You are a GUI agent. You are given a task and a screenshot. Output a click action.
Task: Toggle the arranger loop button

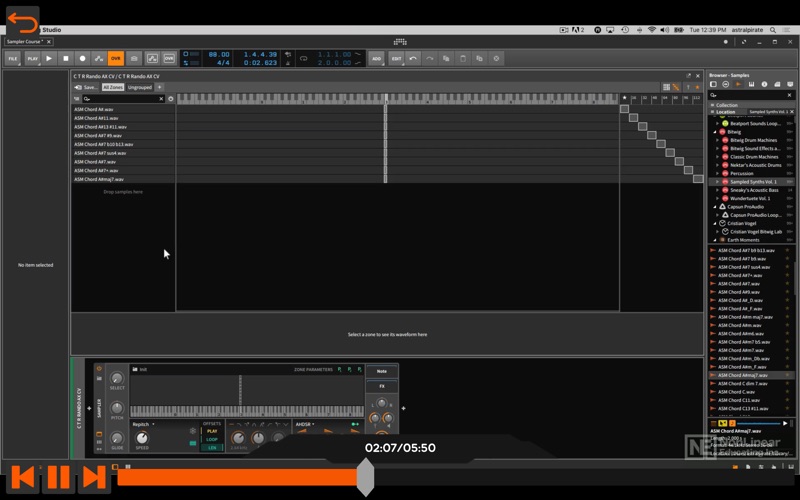tap(304, 59)
